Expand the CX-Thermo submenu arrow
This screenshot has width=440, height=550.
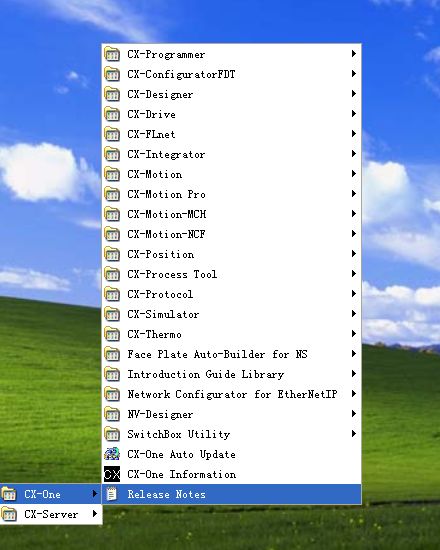pos(354,334)
